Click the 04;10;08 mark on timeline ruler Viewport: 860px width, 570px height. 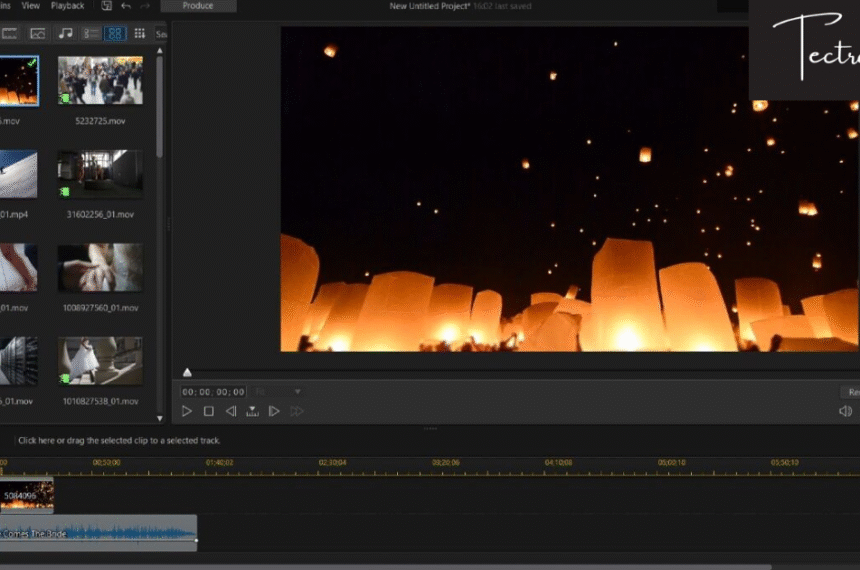pos(558,463)
